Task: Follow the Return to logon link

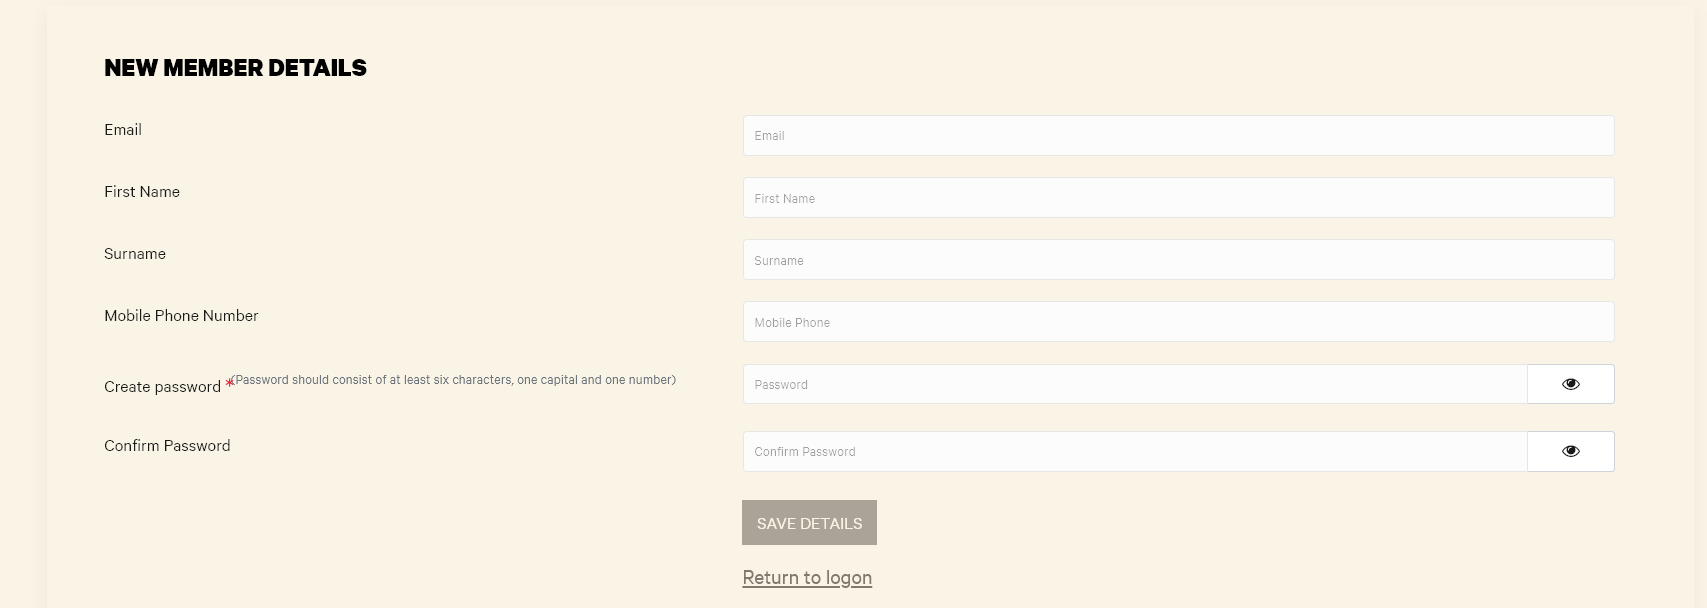Action: tap(807, 578)
